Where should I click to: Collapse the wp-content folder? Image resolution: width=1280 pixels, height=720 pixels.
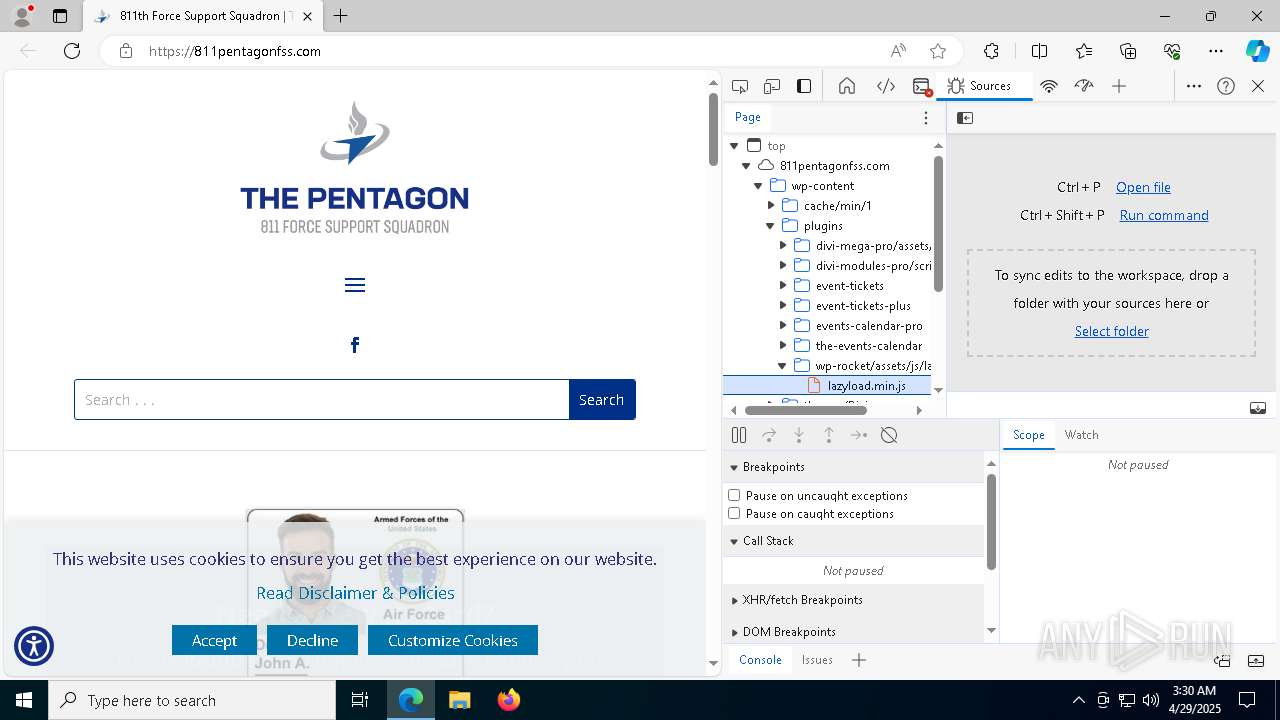pos(758,186)
